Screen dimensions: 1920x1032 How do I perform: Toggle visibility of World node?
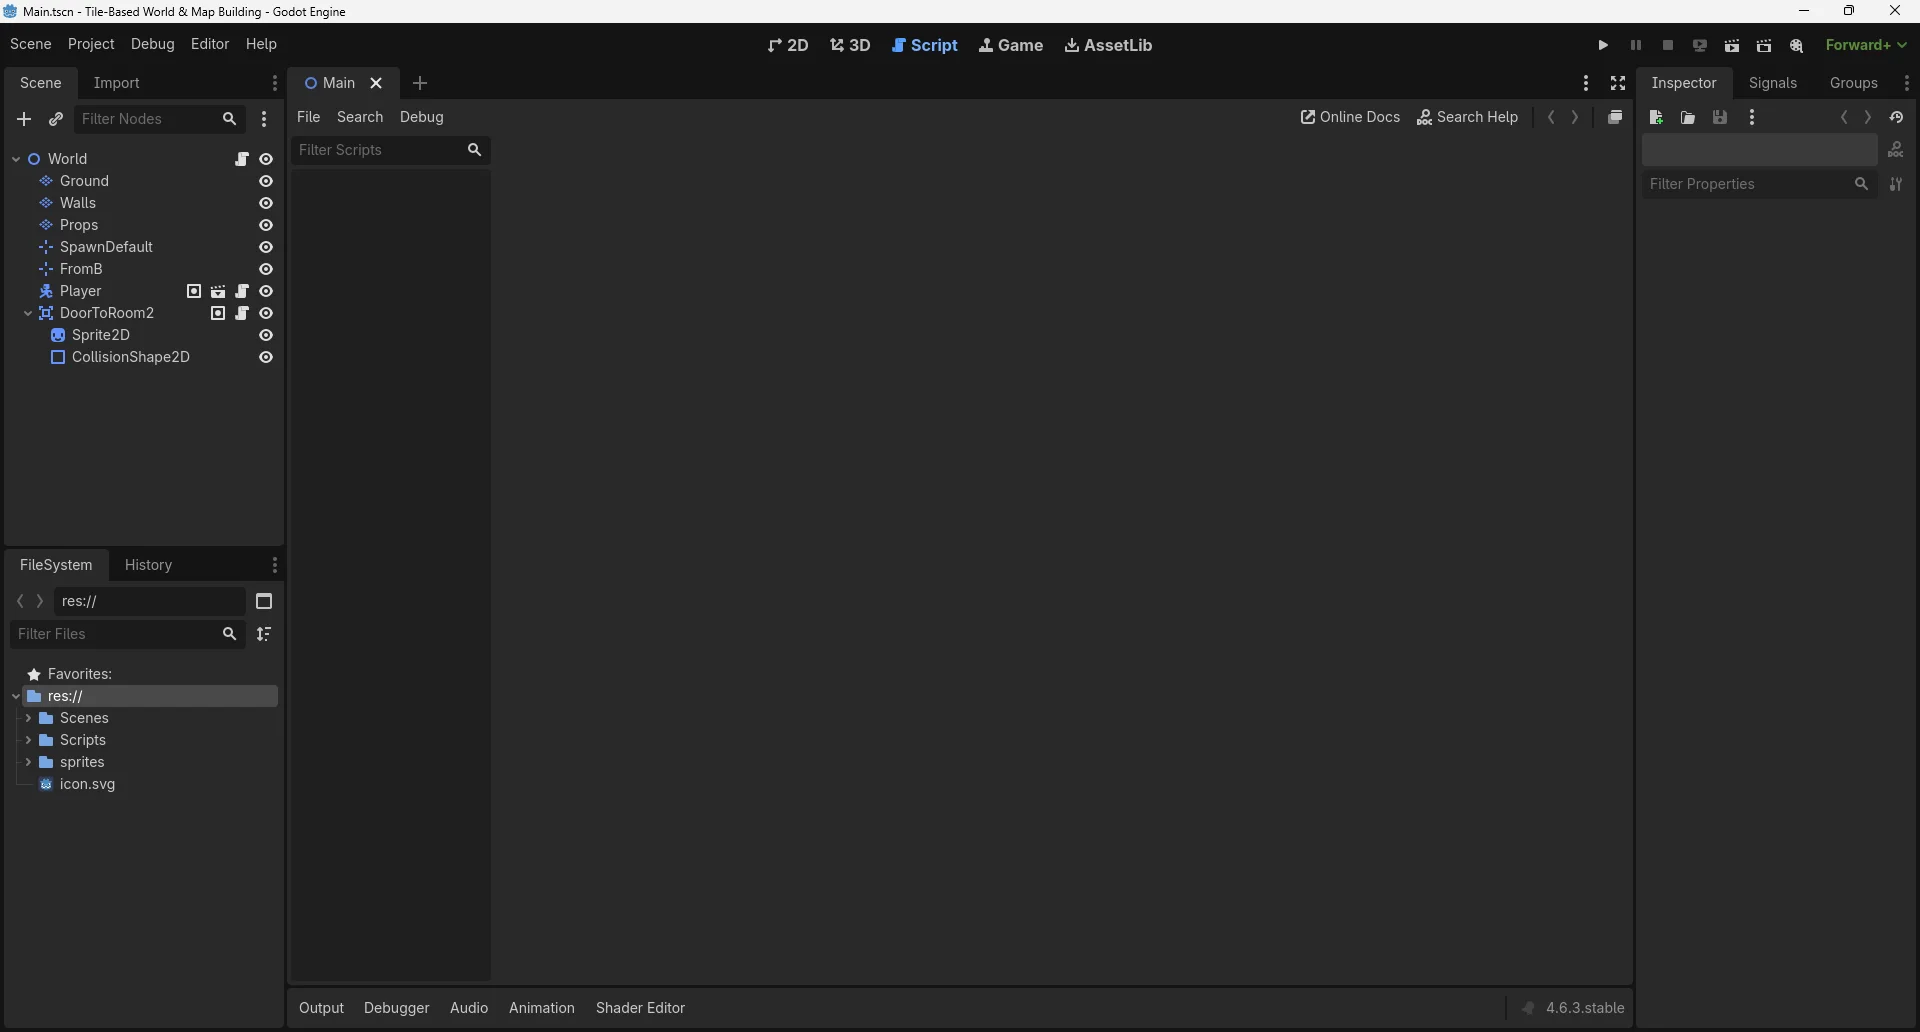click(266, 159)
